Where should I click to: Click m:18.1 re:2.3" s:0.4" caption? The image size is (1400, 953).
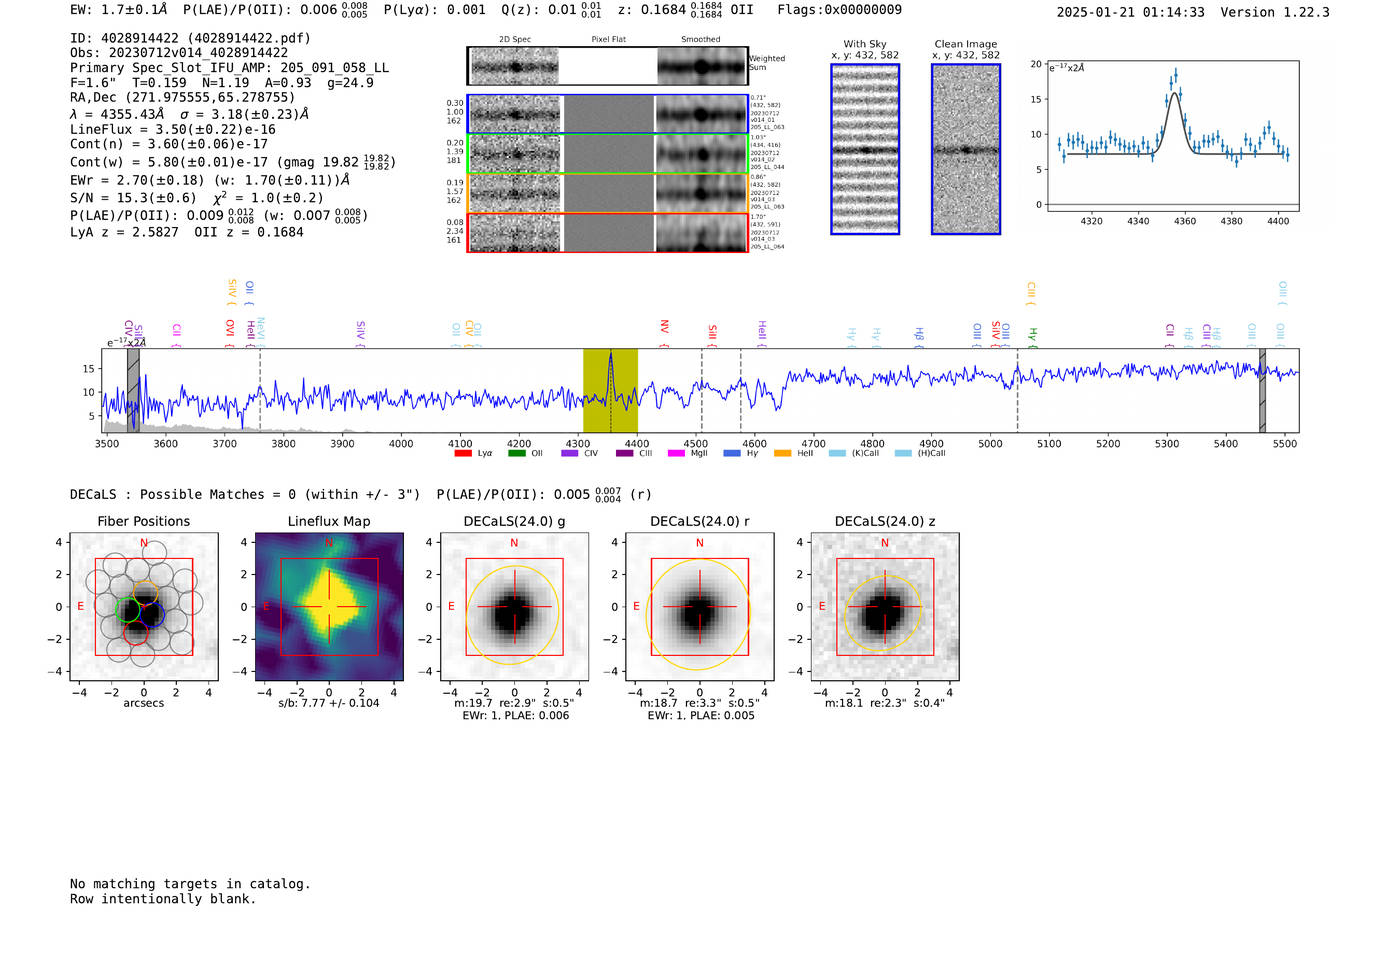pos(885,703)
